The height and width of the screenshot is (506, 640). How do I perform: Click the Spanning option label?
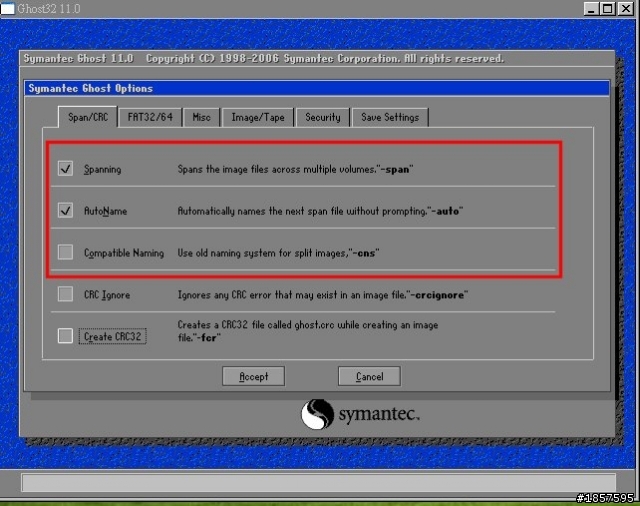[x=102, y=169]
